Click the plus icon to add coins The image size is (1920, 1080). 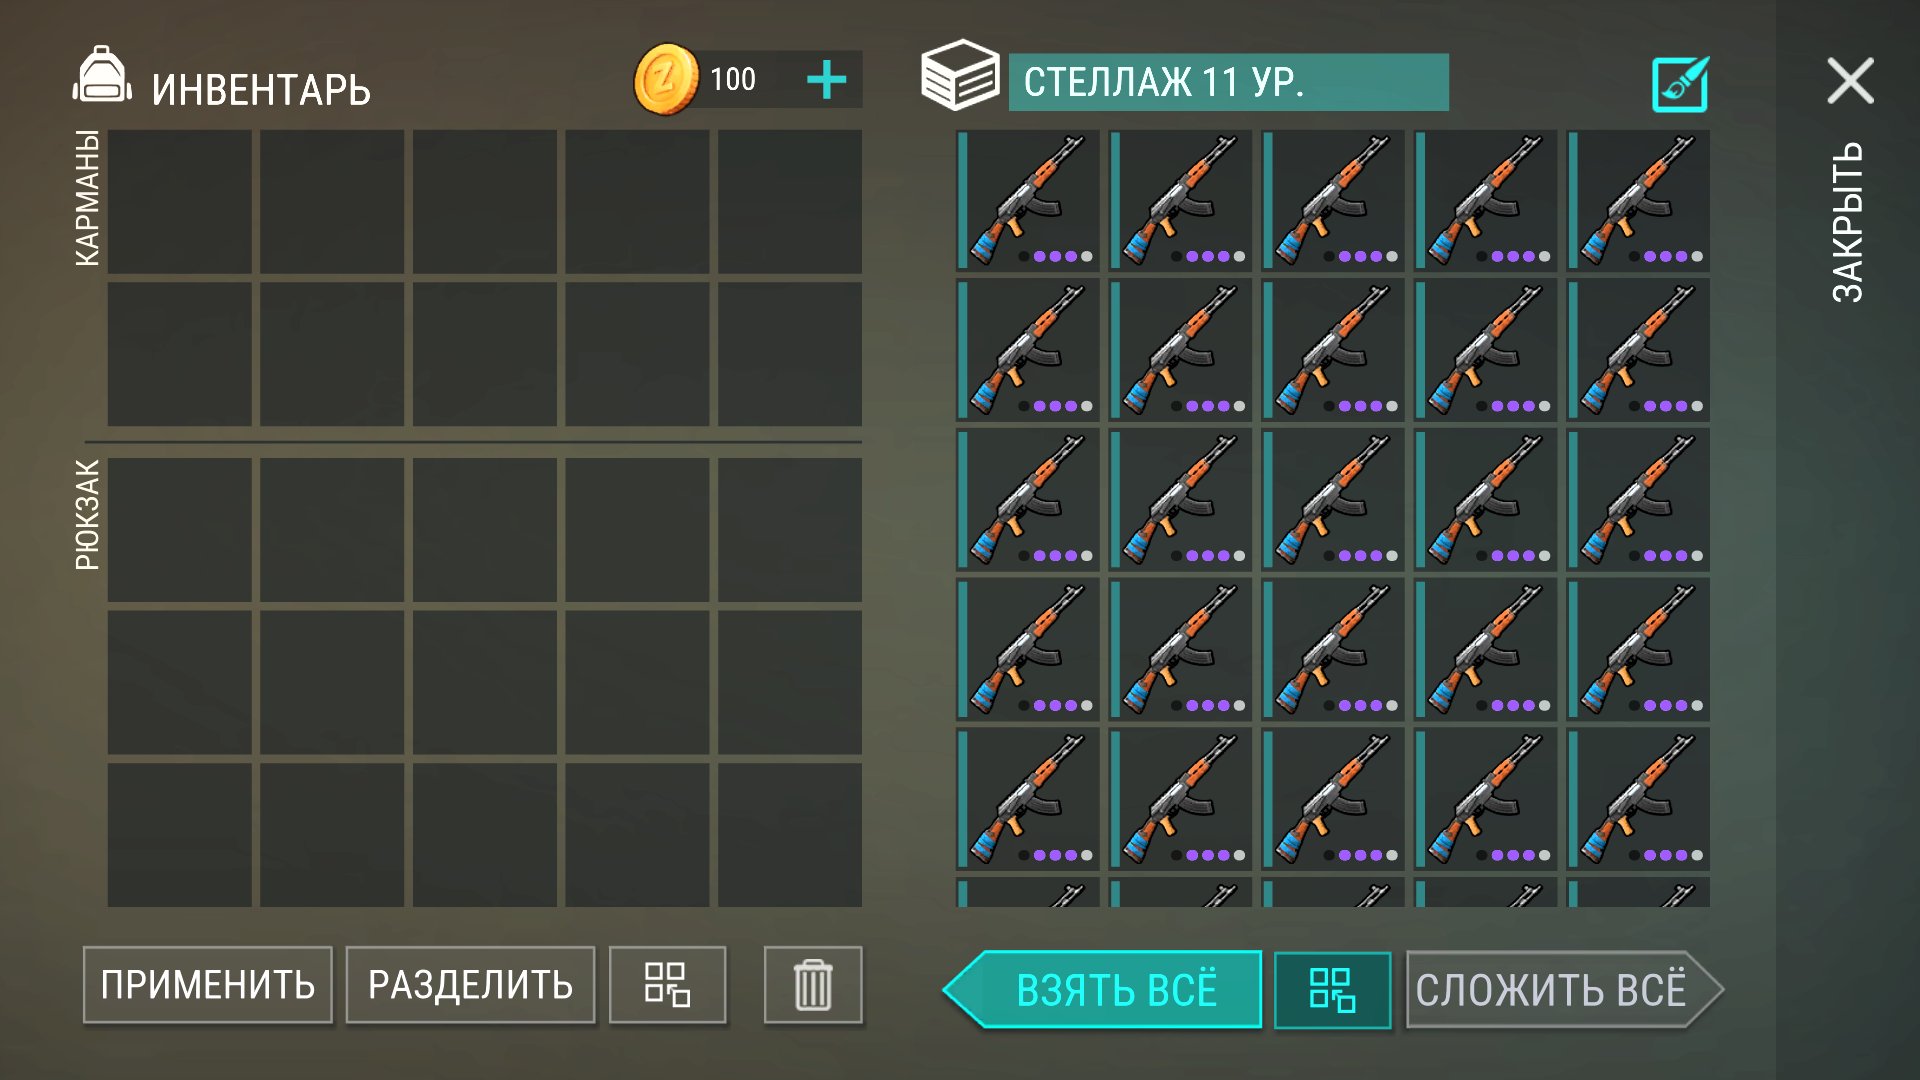point(826,80)
